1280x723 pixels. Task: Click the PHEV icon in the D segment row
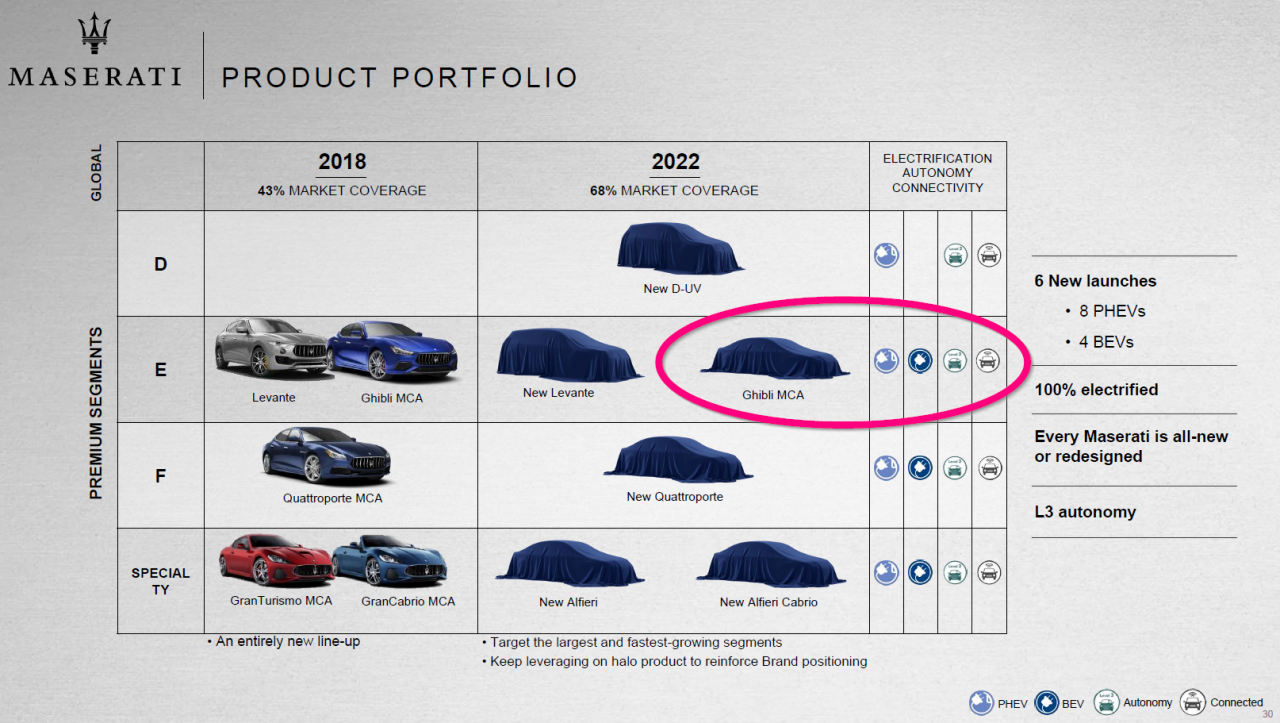(x=886, y=255)
